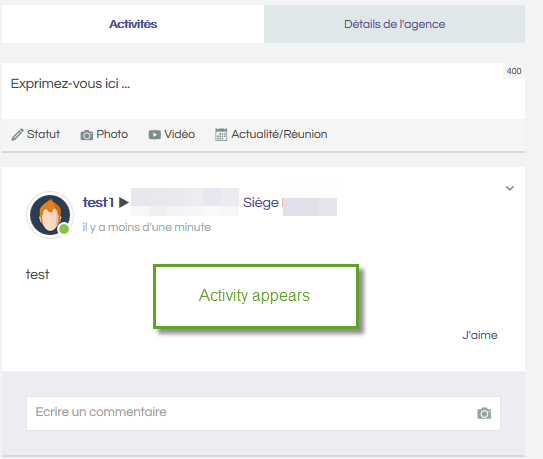Open the Siège agency link

(261, 203)
